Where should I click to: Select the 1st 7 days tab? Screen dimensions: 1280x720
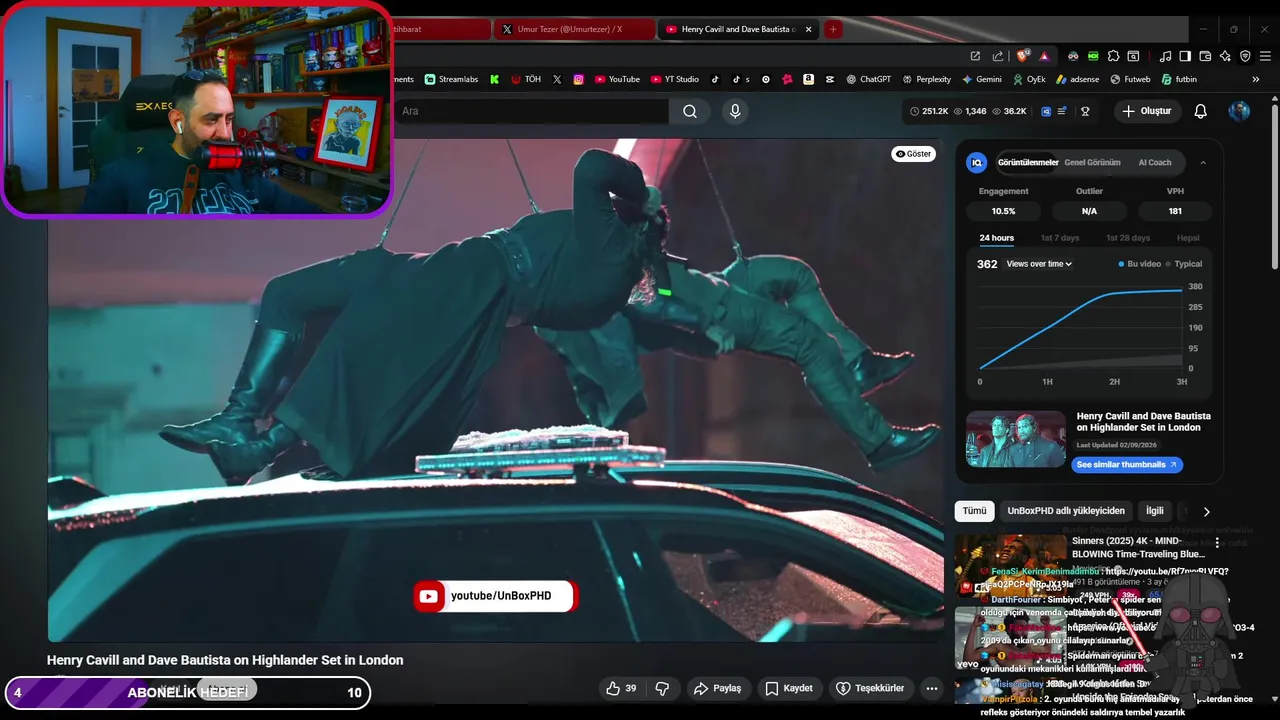pos(1060,238)
